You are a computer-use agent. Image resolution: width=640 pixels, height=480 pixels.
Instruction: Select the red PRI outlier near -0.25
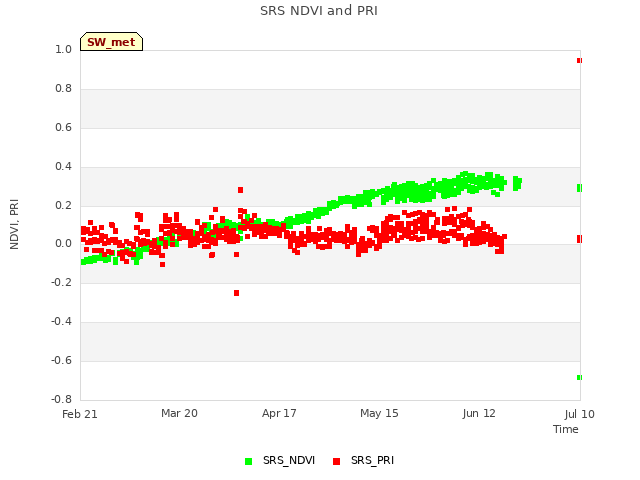(x=236, y=293)
